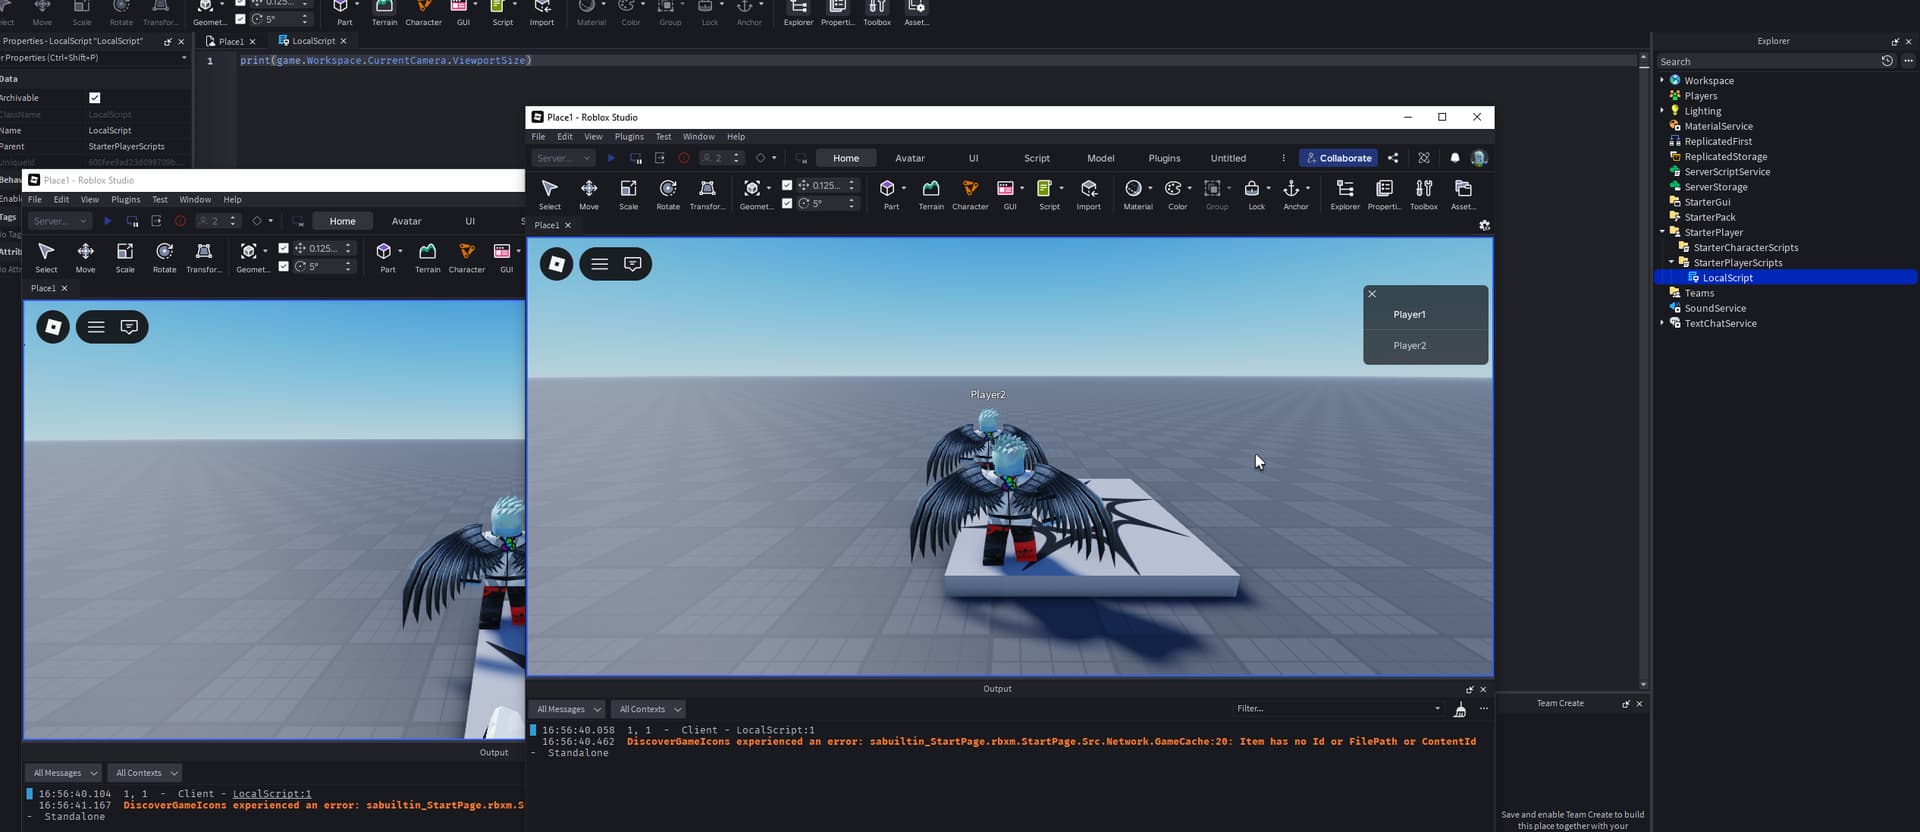Image resolution: width=1920 pixels, height=832 pixels.
Task: Pick the Scale tool in the front Place1 window
Action: point(628,193)
